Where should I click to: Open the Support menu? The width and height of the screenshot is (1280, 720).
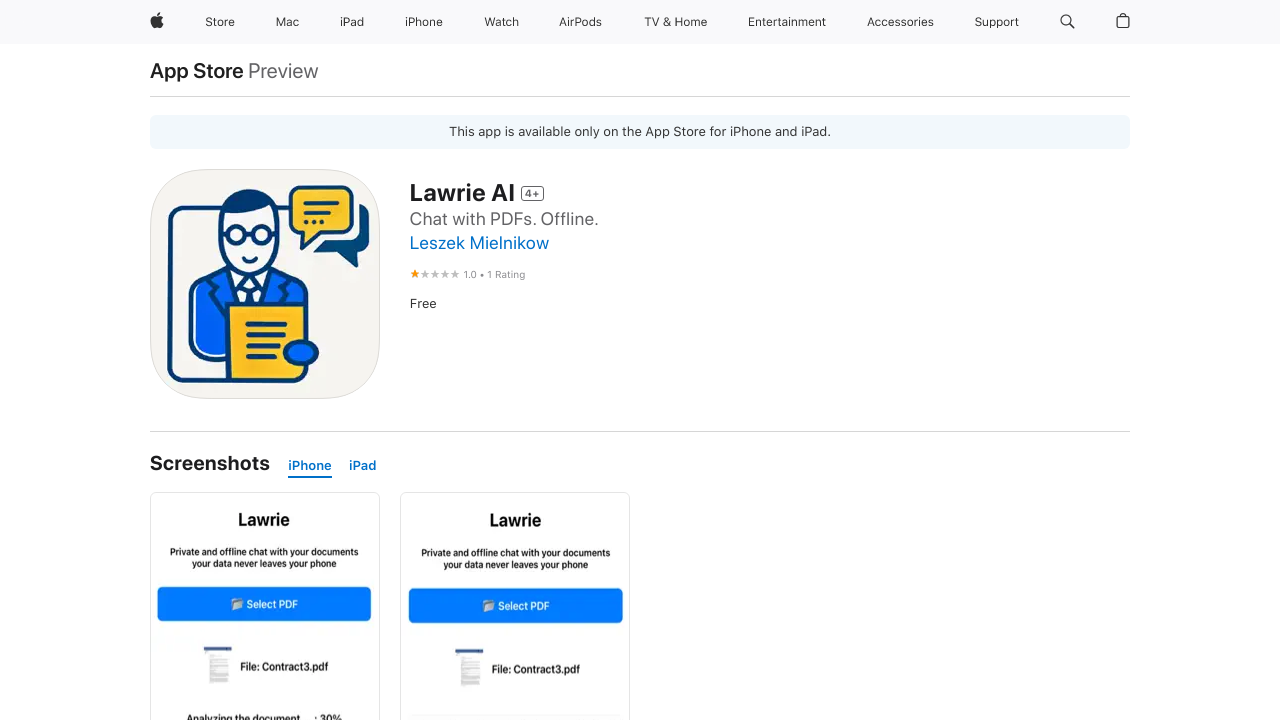[x=997, y=22]
